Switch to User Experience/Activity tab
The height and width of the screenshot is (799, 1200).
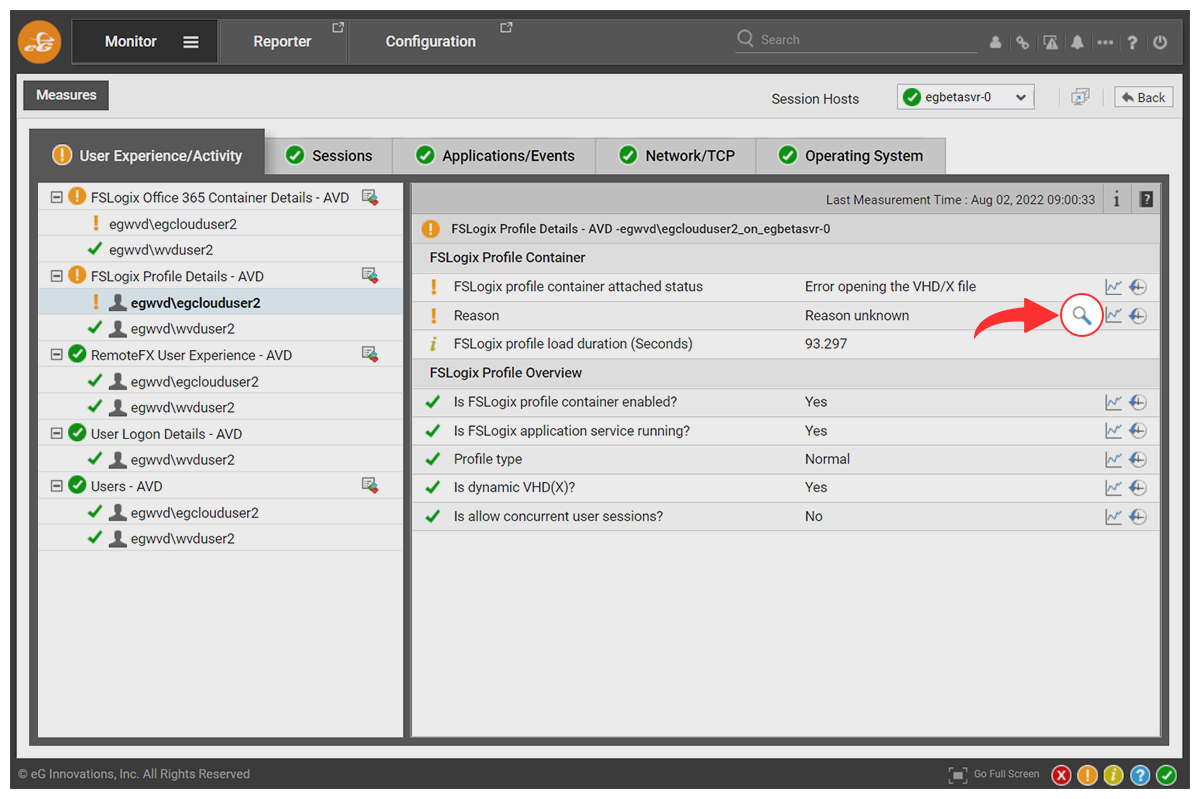coord(147,155)
